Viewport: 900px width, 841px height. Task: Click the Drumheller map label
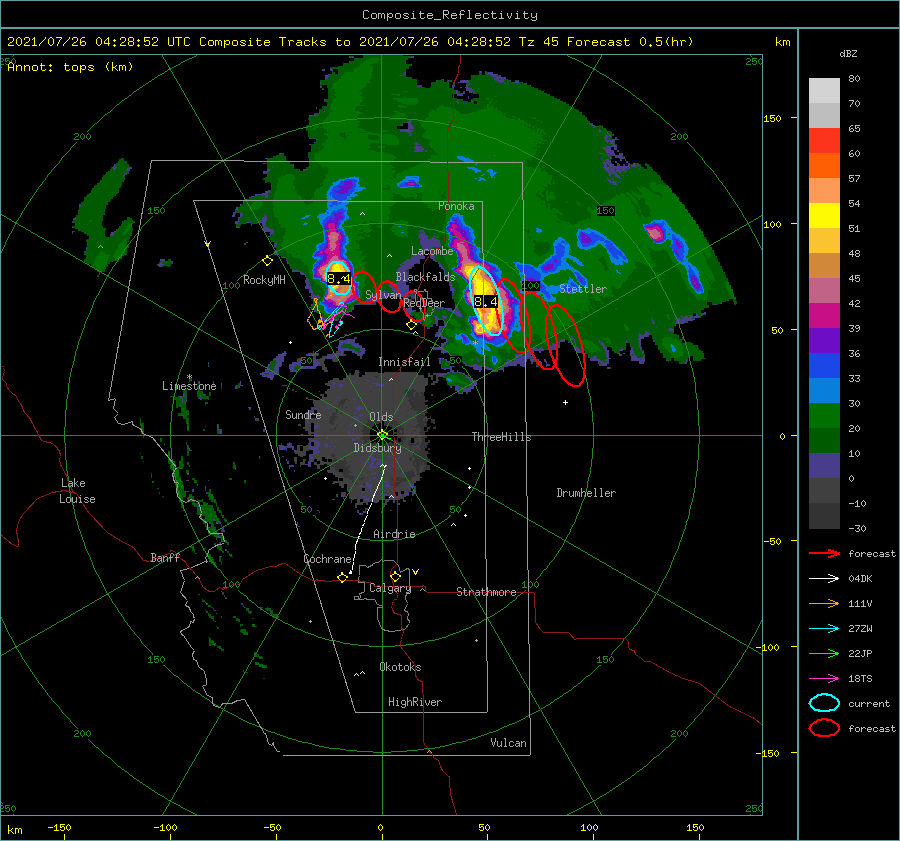[586, 493]
